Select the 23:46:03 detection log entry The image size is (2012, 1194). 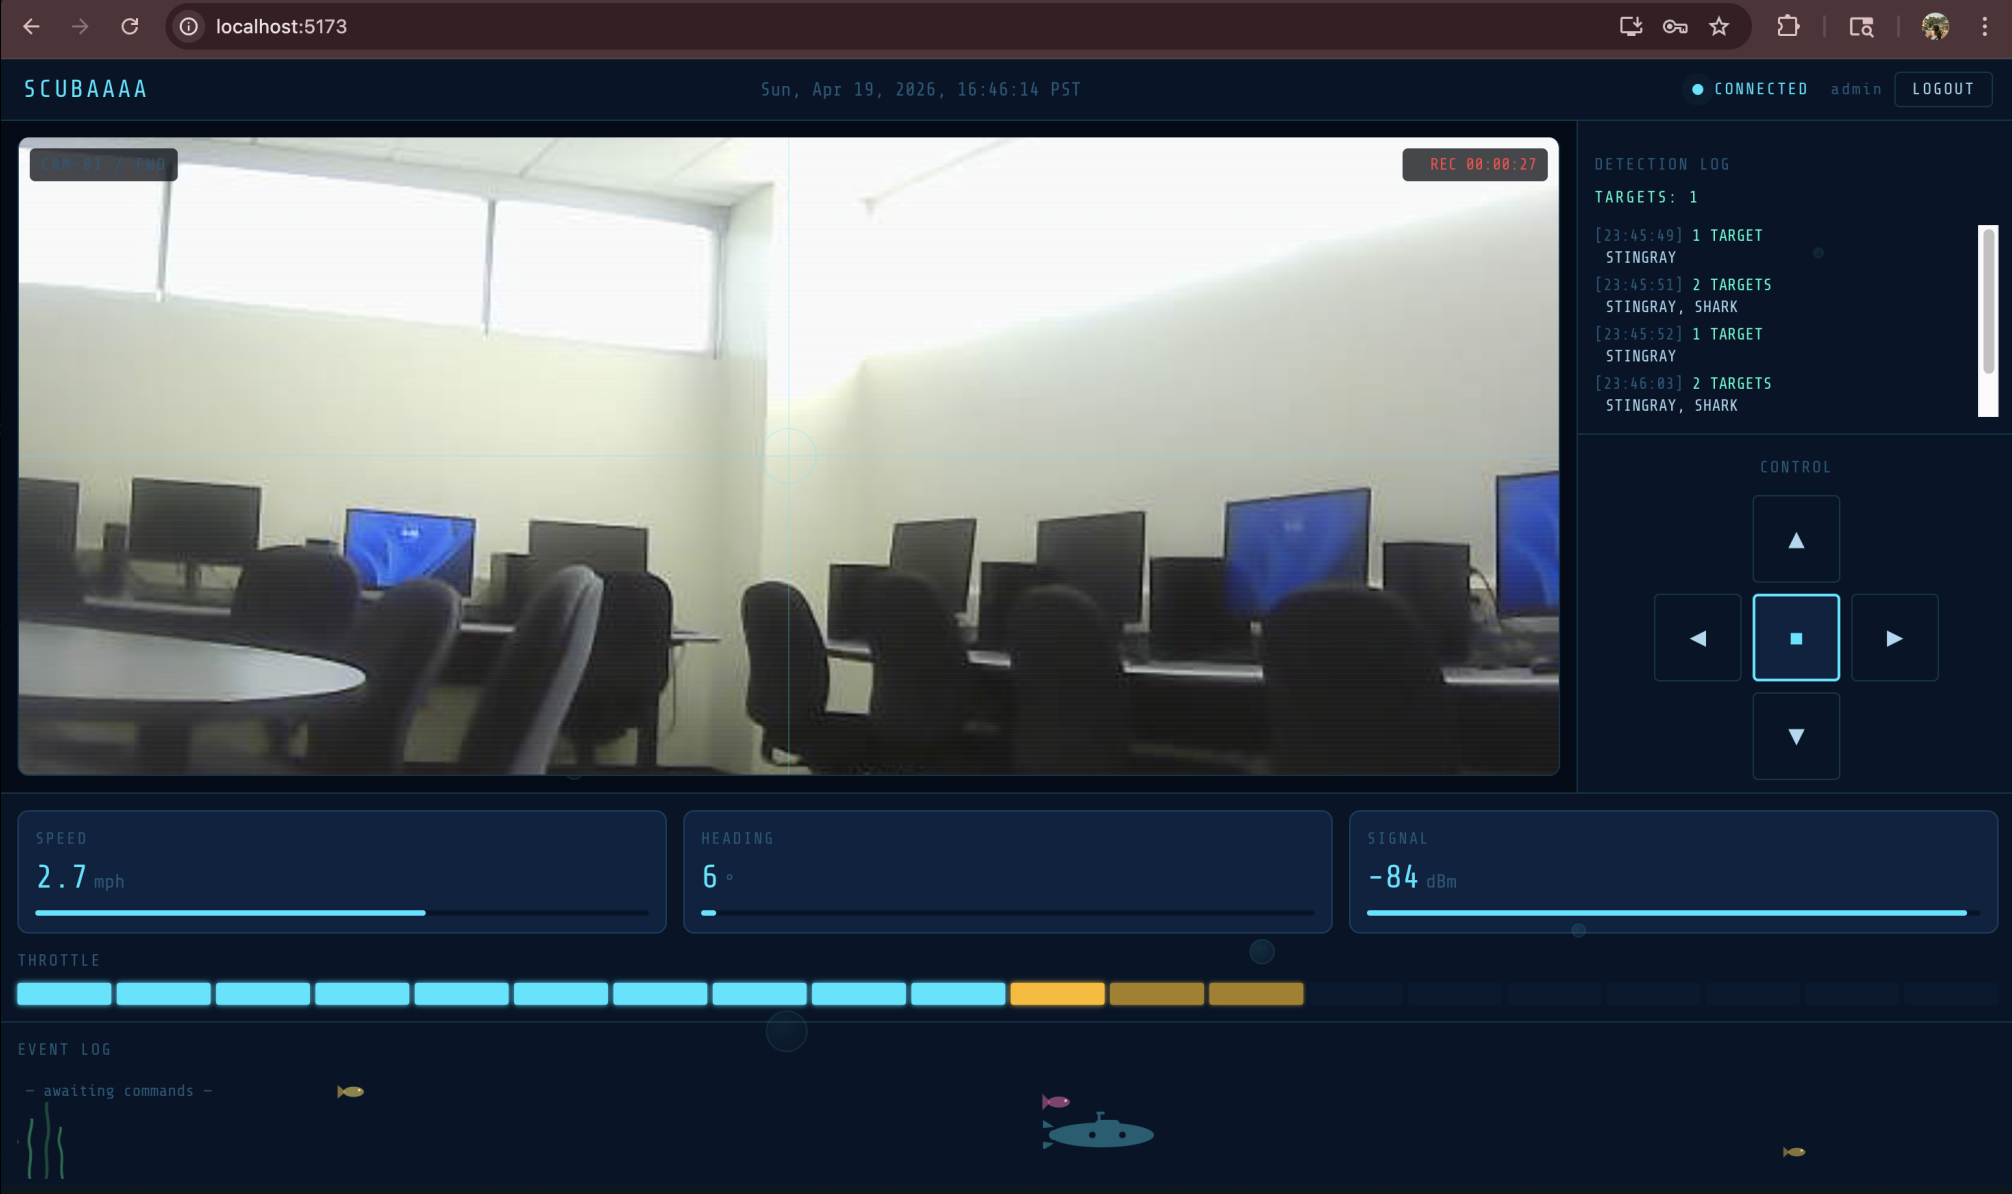tap(1683, 394)
